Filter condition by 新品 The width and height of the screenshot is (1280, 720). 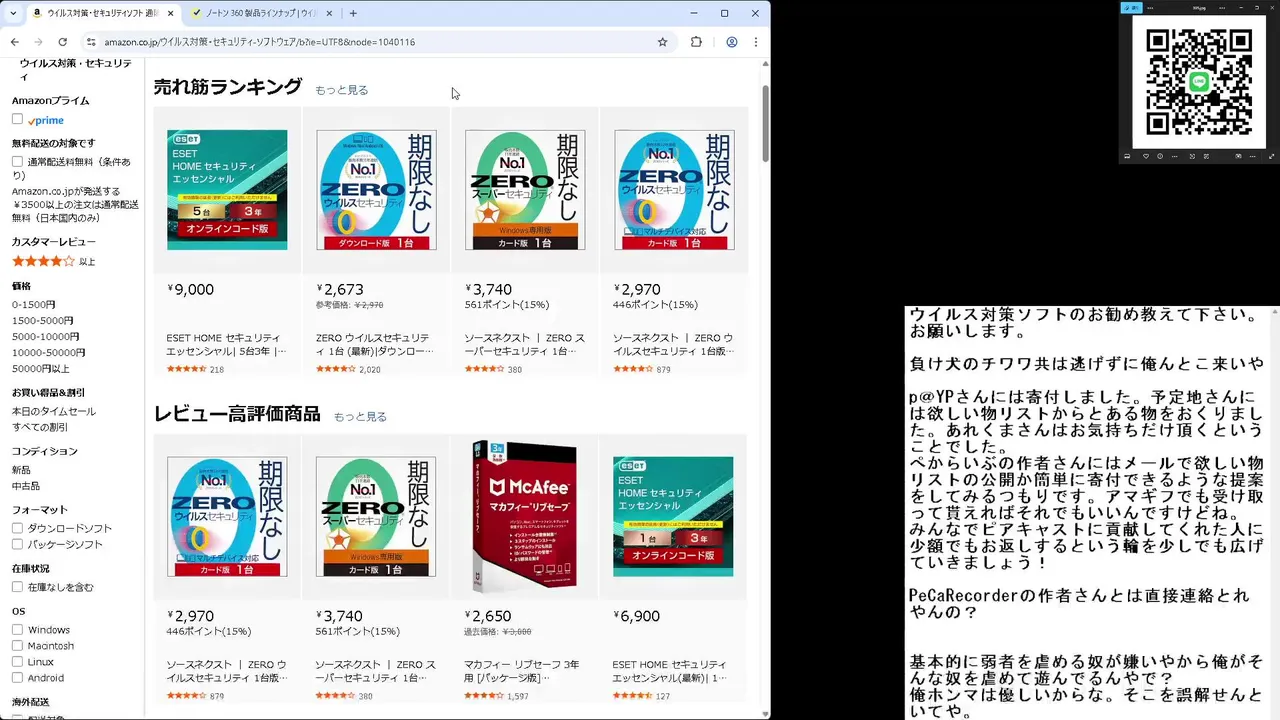click(x=21, y=470)
